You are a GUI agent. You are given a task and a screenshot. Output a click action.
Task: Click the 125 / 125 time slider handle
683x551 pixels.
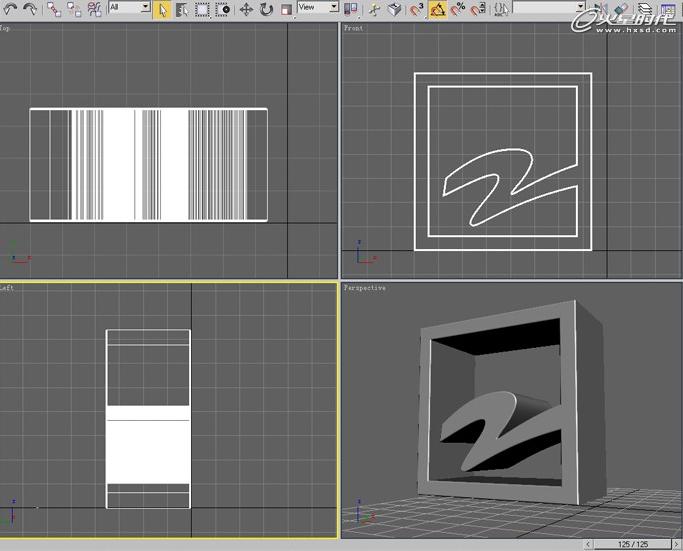pos(632,544)
